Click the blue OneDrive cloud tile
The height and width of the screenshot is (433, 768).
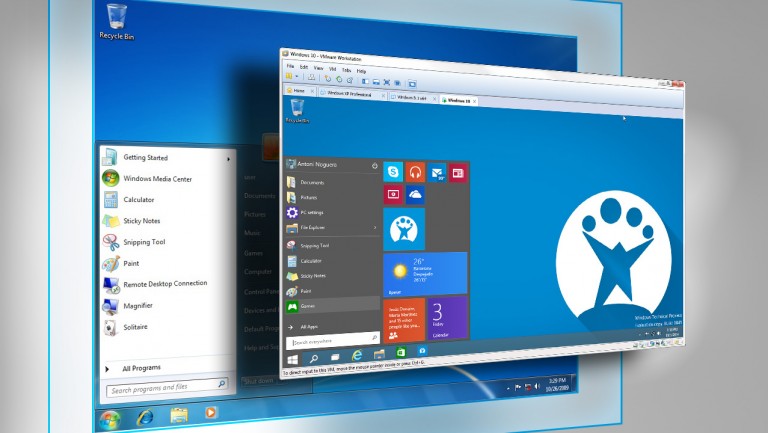415,195
